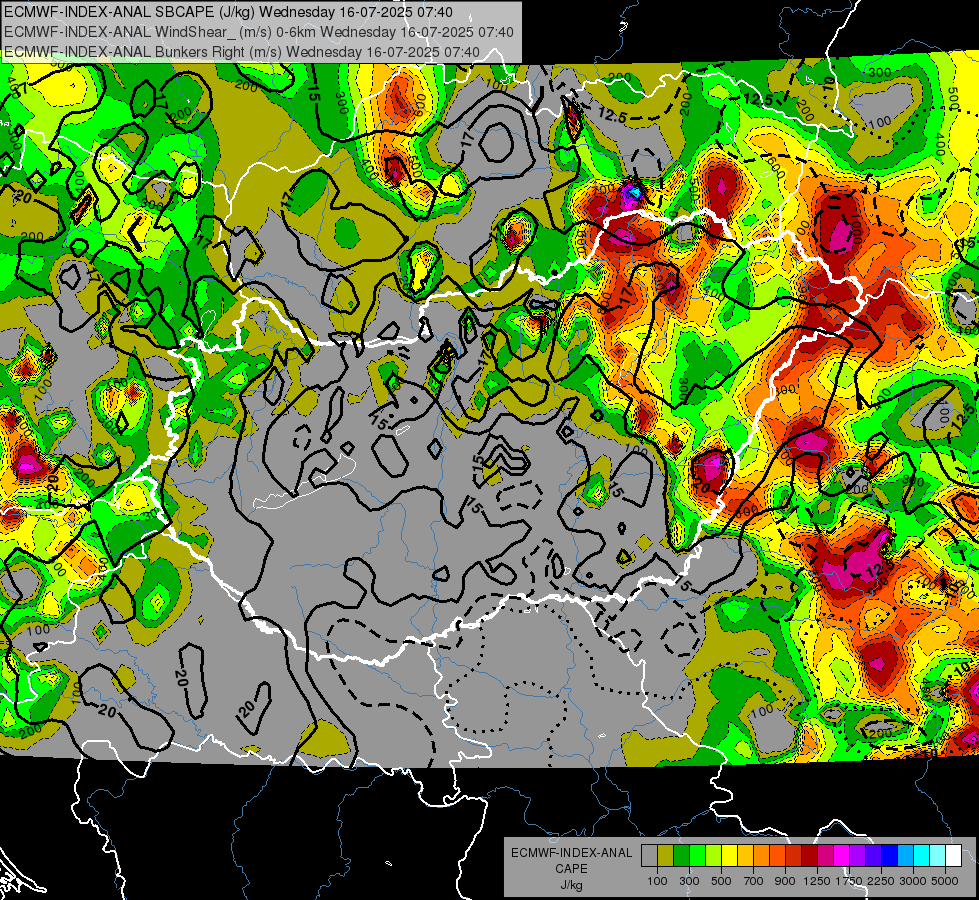The image size is (979, 900).
Task: Select the bright magenta legend swatch
Action: coord(842,855)
